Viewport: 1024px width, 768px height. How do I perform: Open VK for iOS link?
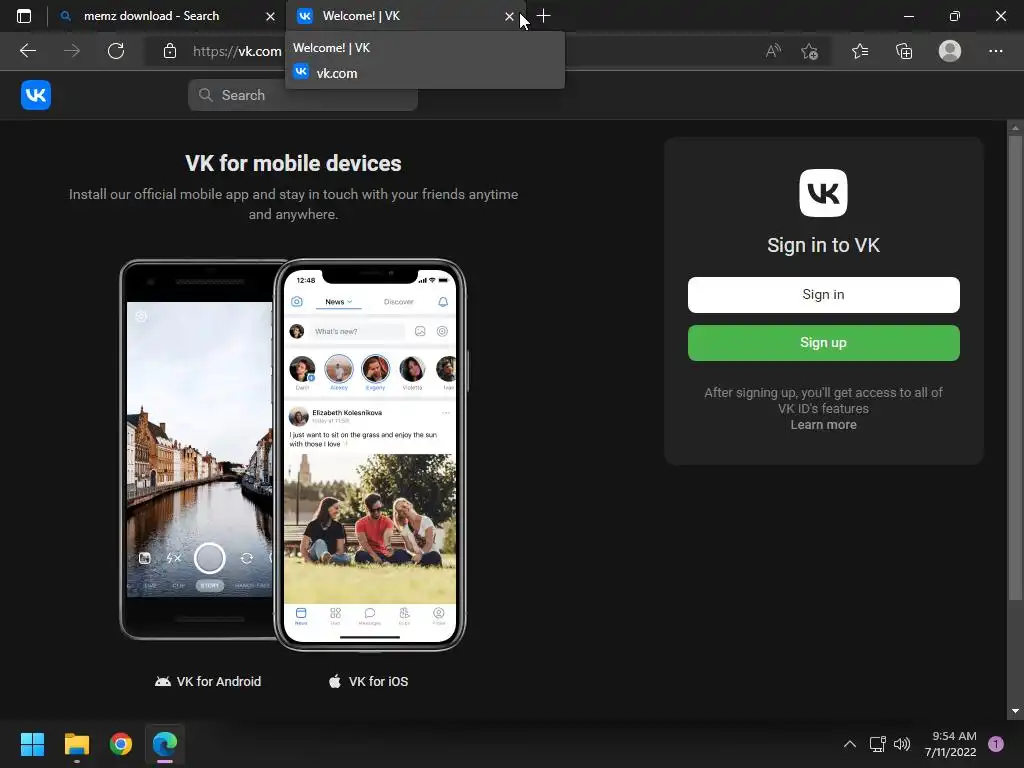[368, 681]
